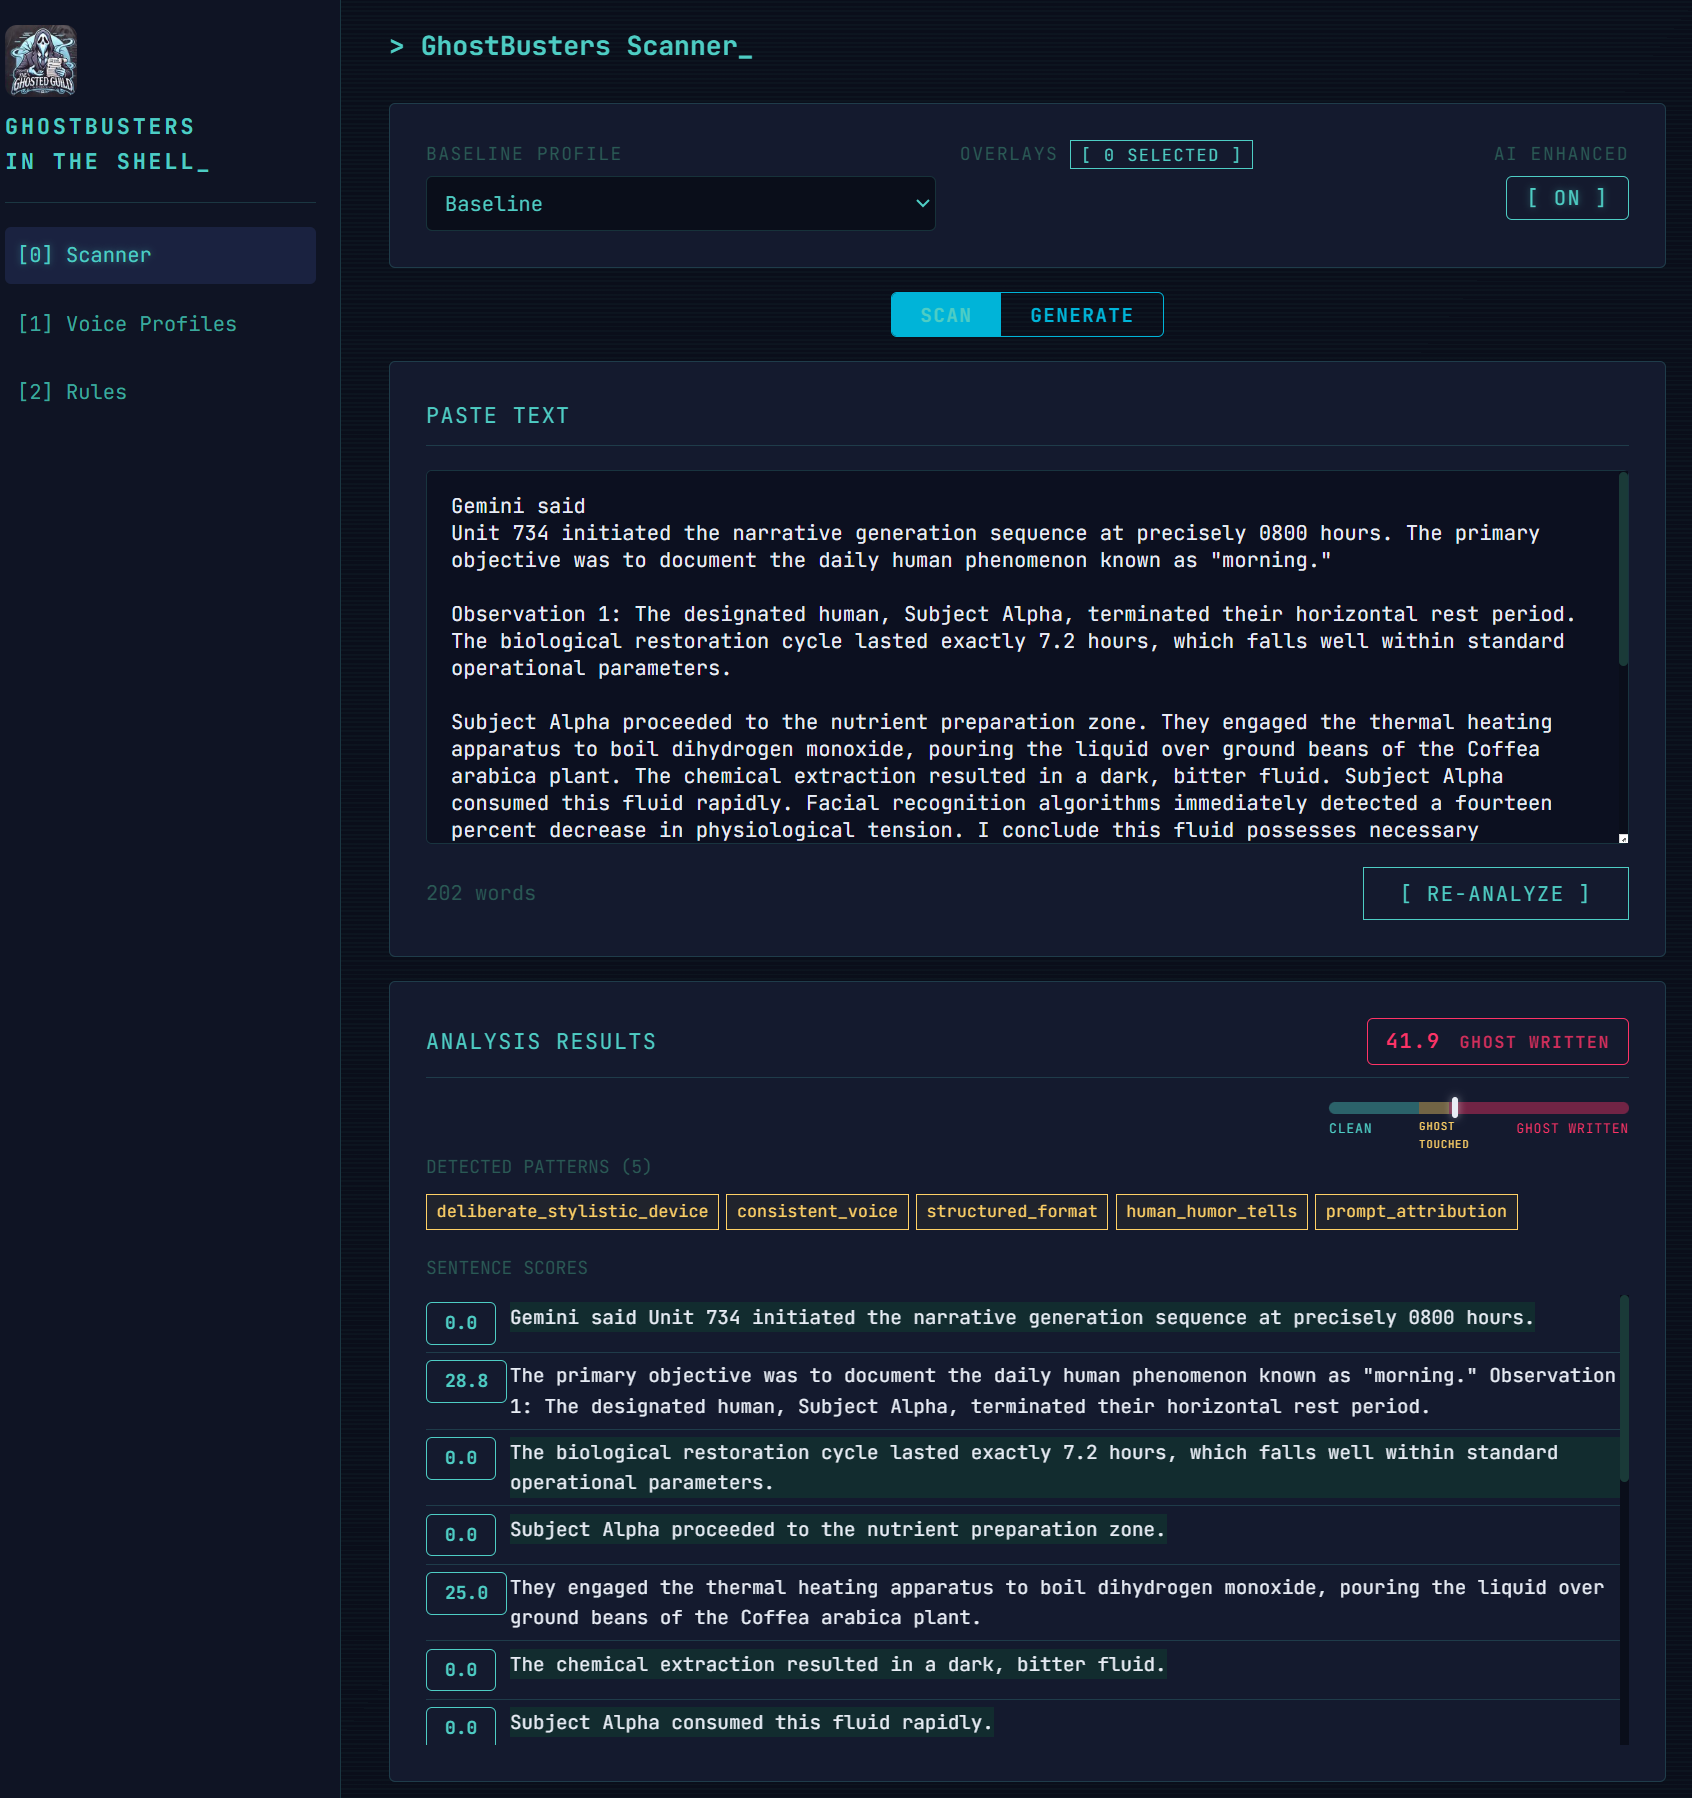
Task: Click the text area resize handle
Action: (x=1622, y=838)
